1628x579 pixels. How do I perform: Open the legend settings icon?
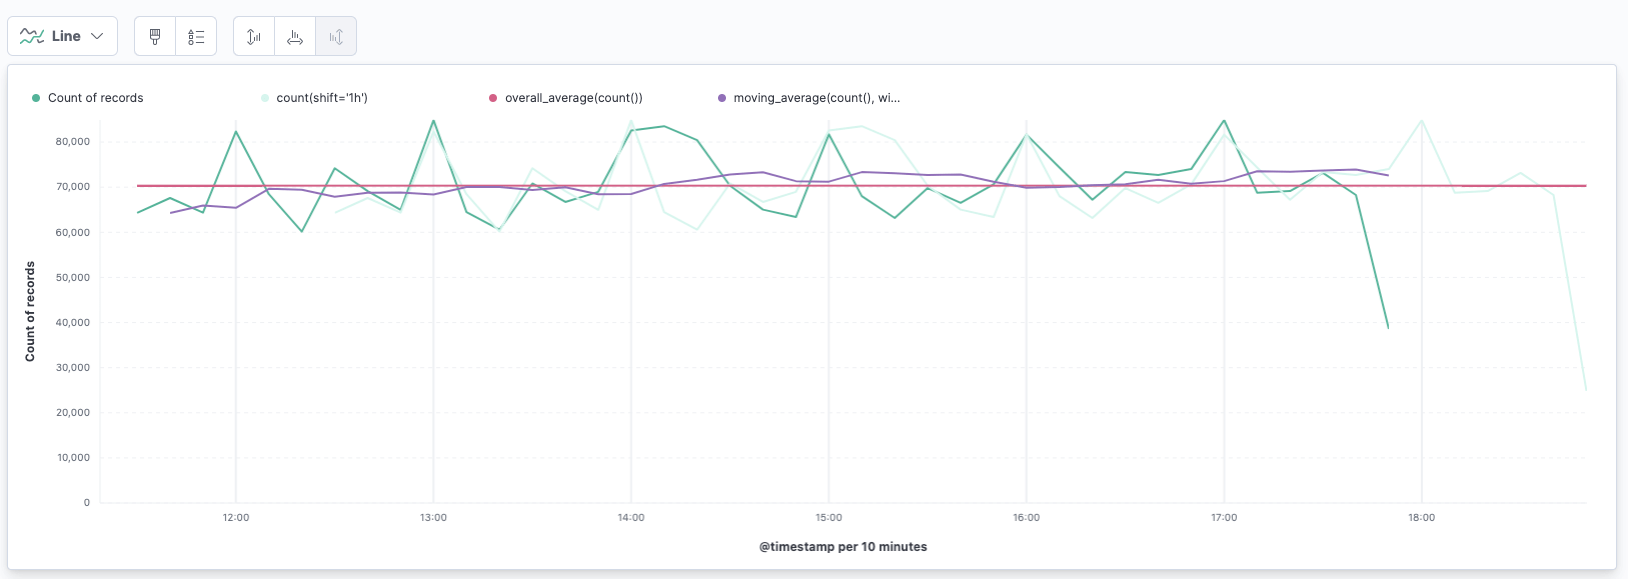point(196,37)
